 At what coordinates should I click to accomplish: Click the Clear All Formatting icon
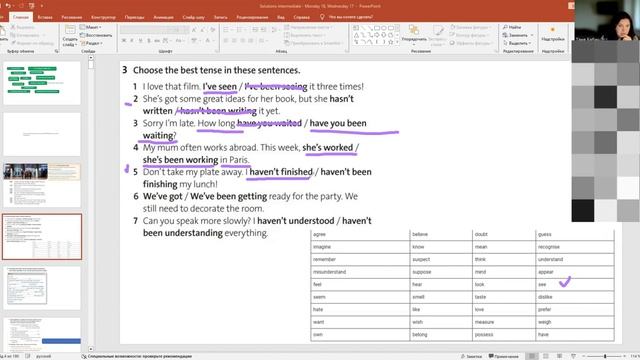(212, 30)
